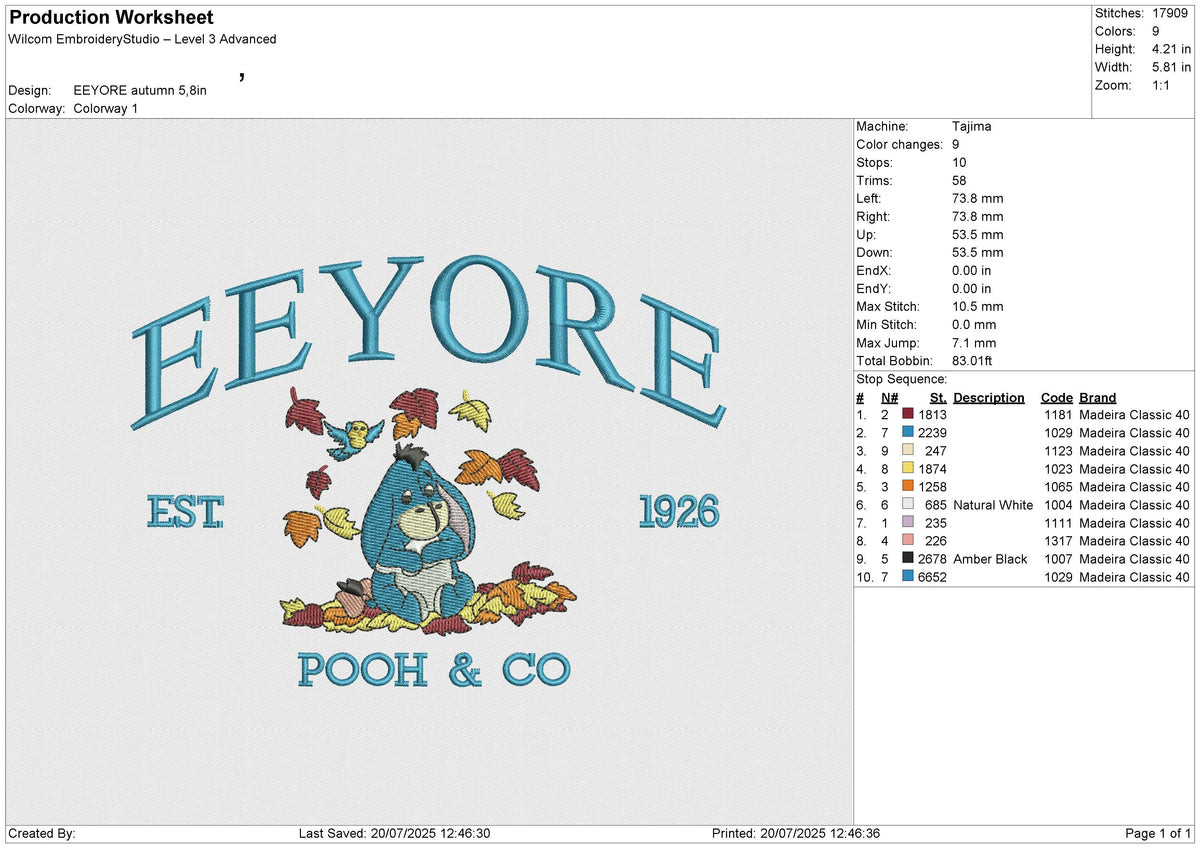Click the Amber Black swatch for stop 9
1200x848 pixels.
tap(908, 559)
